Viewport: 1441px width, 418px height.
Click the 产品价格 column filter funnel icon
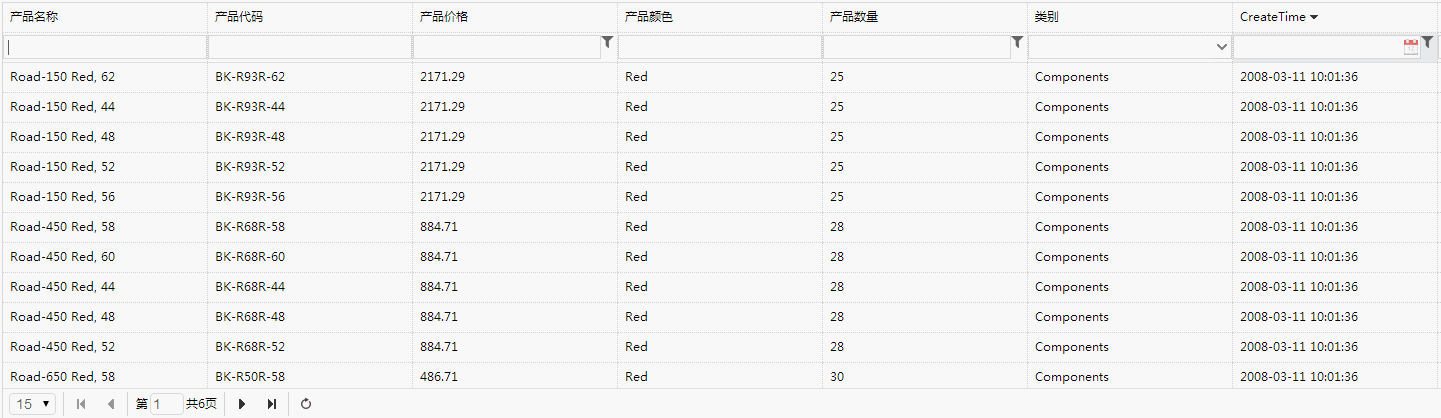pyautogui.click(x=607, y=42)
